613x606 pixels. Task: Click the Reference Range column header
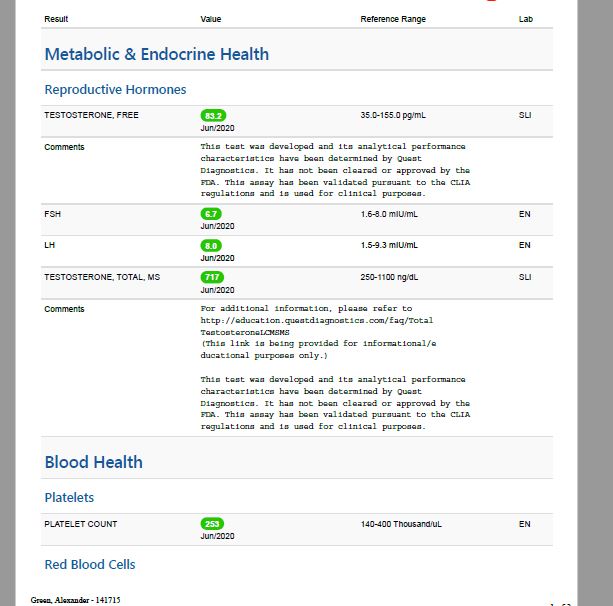393,19
